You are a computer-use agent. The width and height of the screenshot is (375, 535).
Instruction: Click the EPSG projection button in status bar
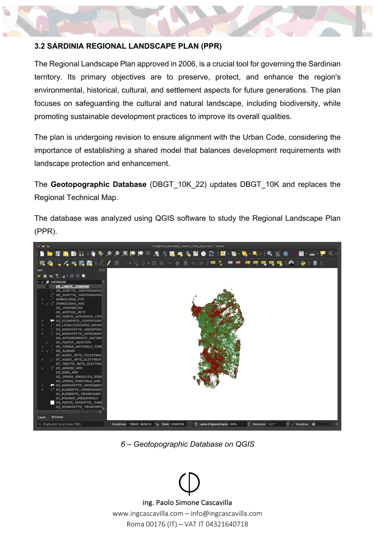[322, 424]
